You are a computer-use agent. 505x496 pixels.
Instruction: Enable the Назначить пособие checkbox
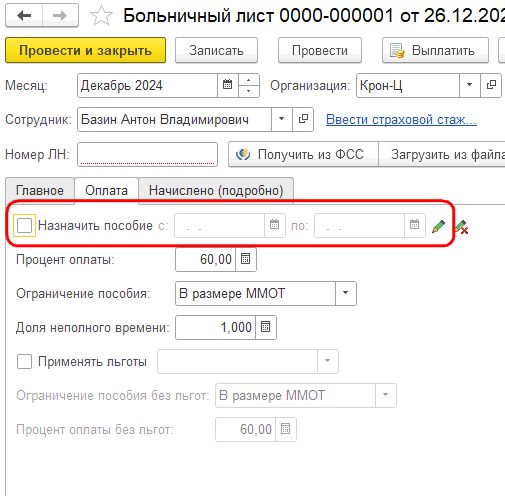(25, 226)
